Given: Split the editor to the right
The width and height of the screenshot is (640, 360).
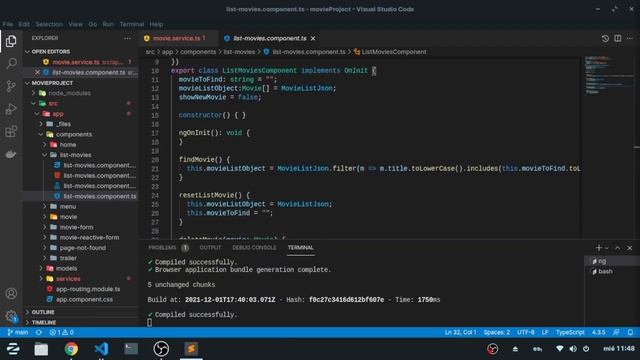Looking at the screenshot, I should tap(618, 38).
